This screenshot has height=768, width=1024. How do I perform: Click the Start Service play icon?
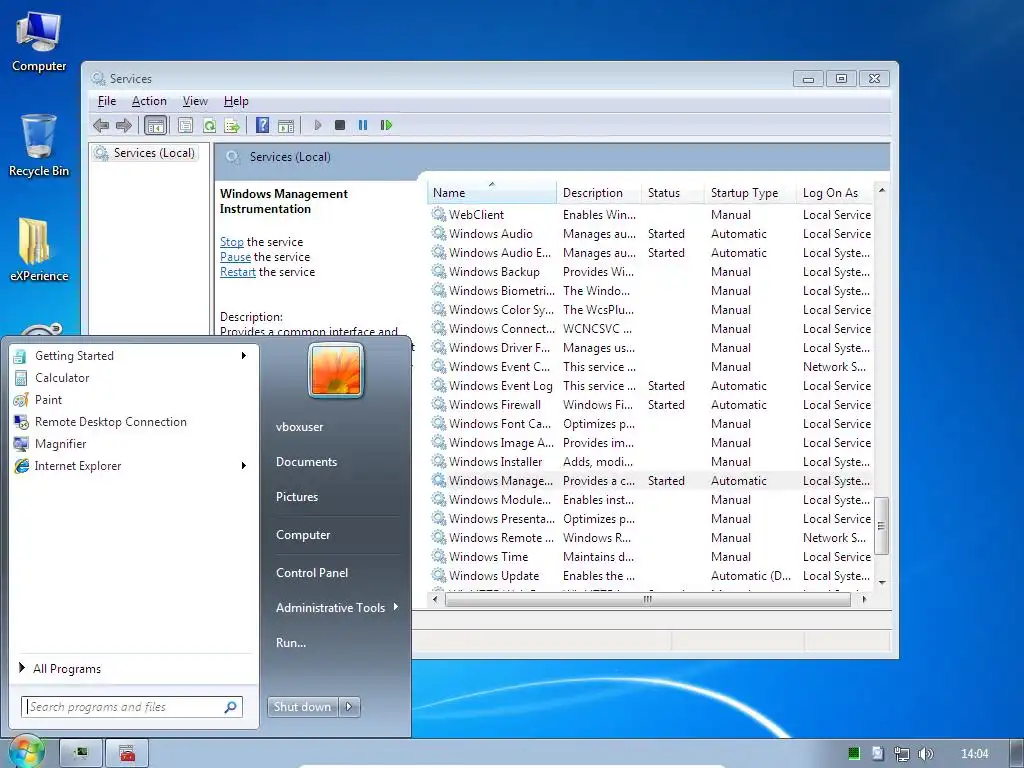318,125
